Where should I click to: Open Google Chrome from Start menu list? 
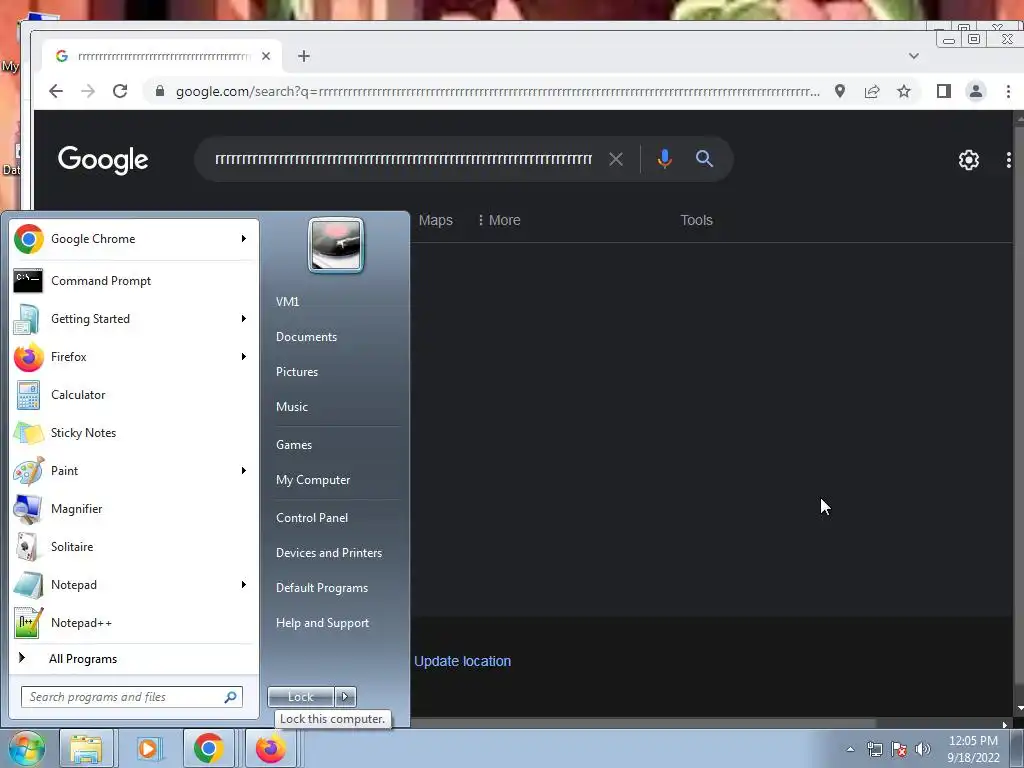tap(133, 239)
